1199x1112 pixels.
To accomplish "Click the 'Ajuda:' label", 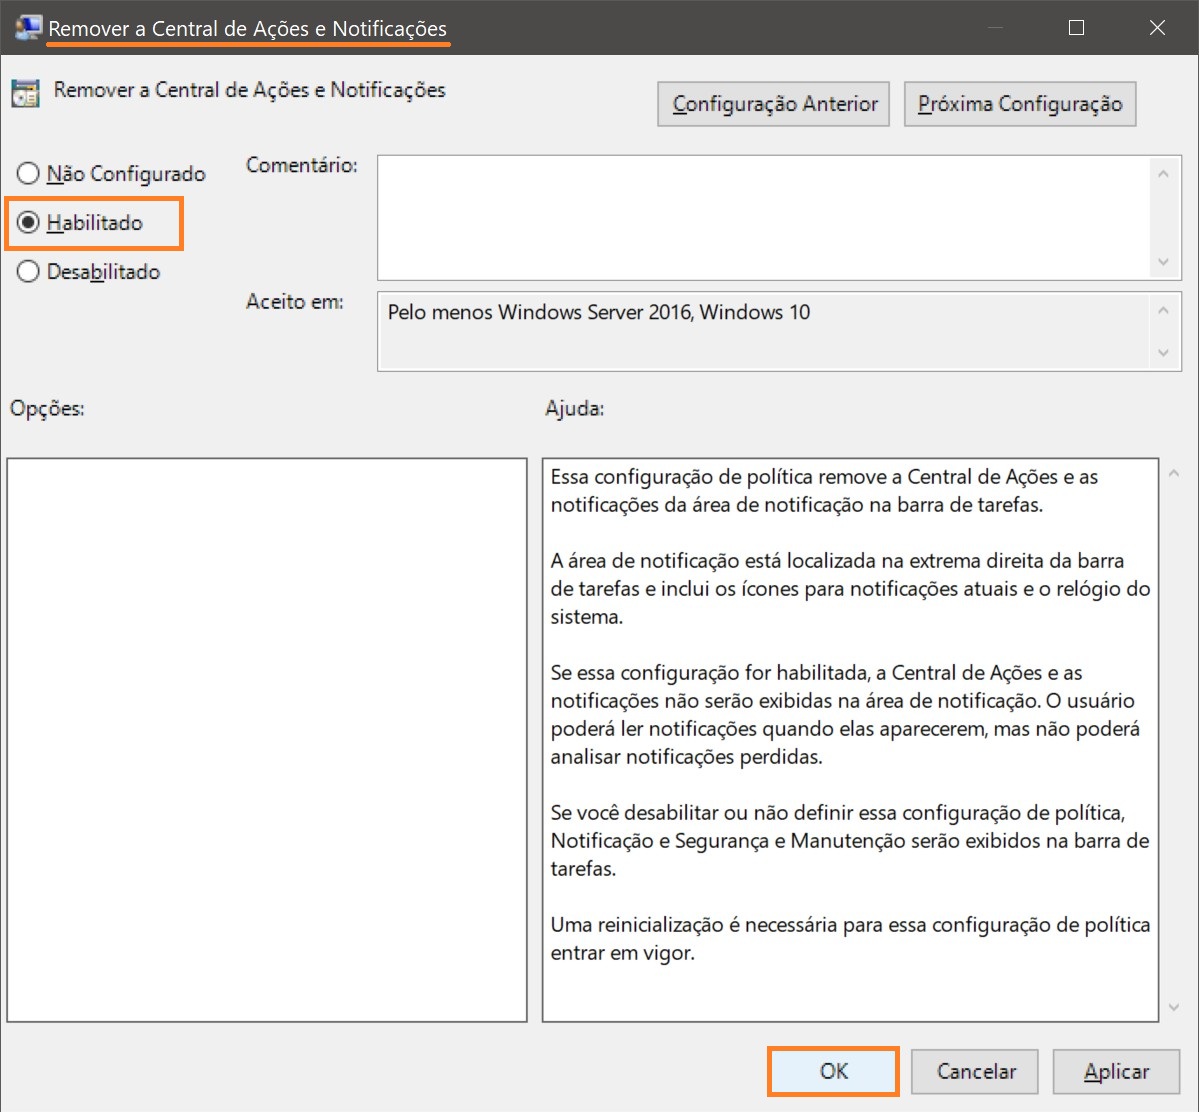I will click(574, 409).
